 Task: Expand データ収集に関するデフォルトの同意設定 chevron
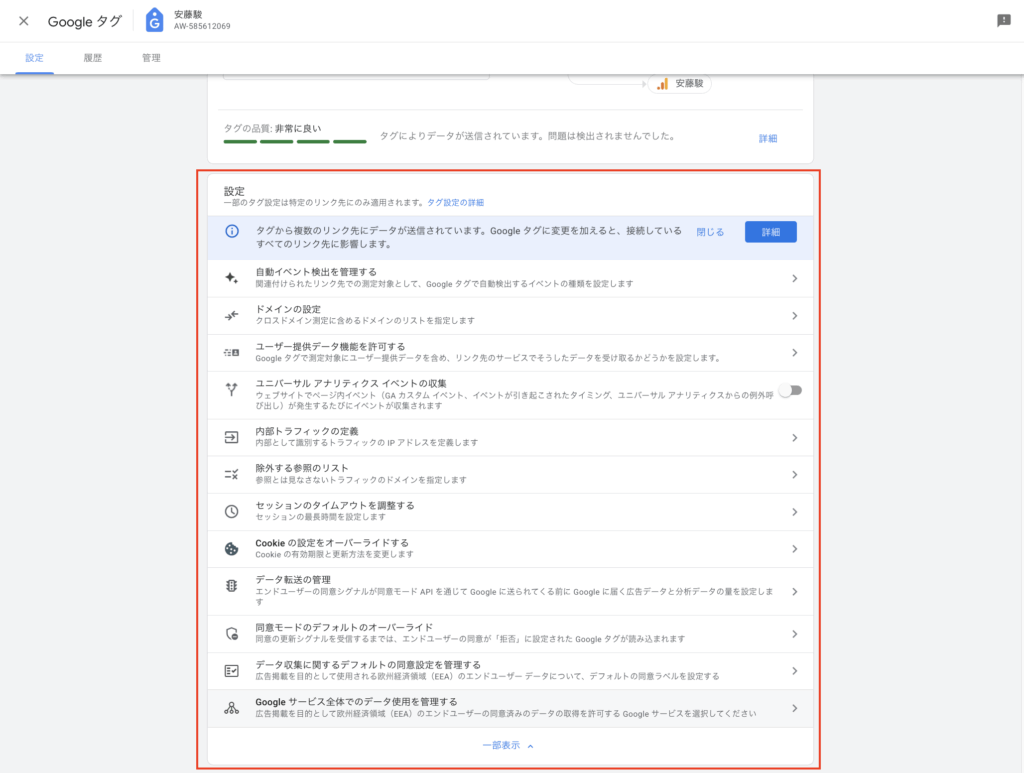pyautogui.click(x=794, y=671)
